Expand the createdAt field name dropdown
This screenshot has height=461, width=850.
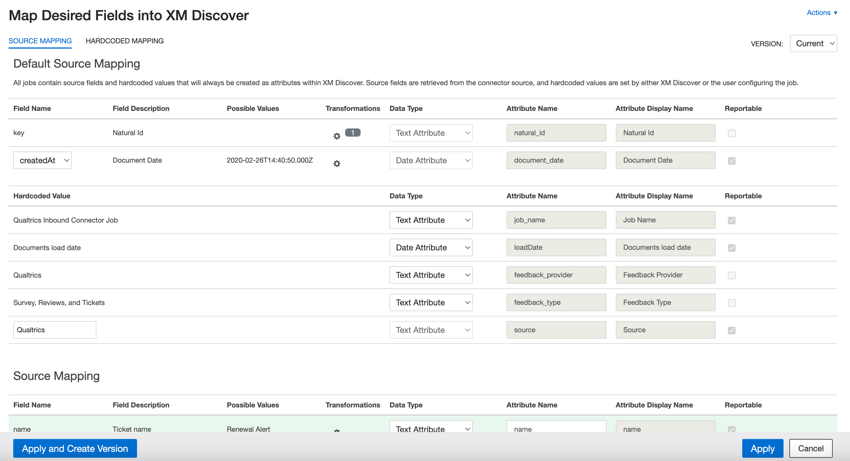(x=42, y=160)
